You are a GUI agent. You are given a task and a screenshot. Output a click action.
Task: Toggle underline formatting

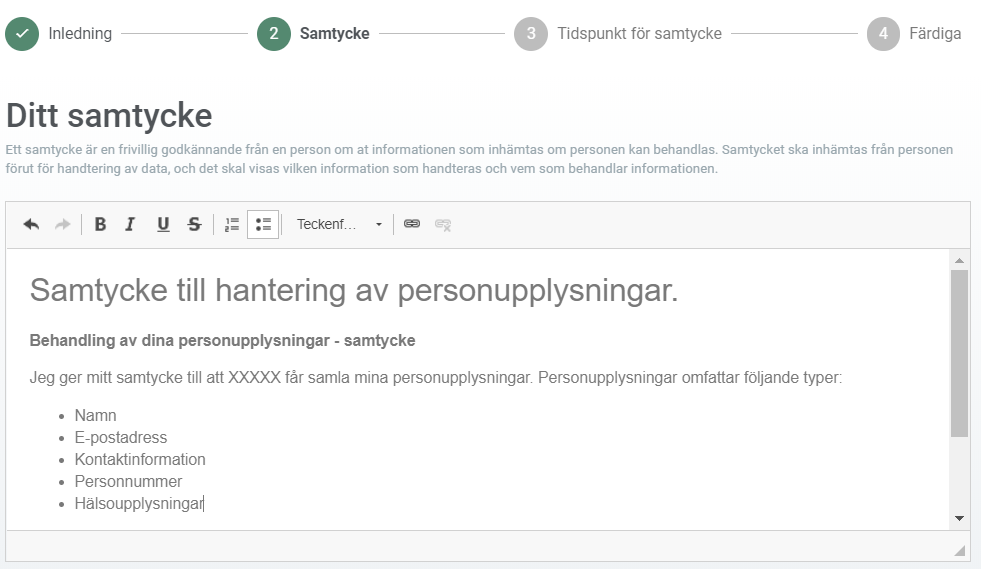[163, 225]
